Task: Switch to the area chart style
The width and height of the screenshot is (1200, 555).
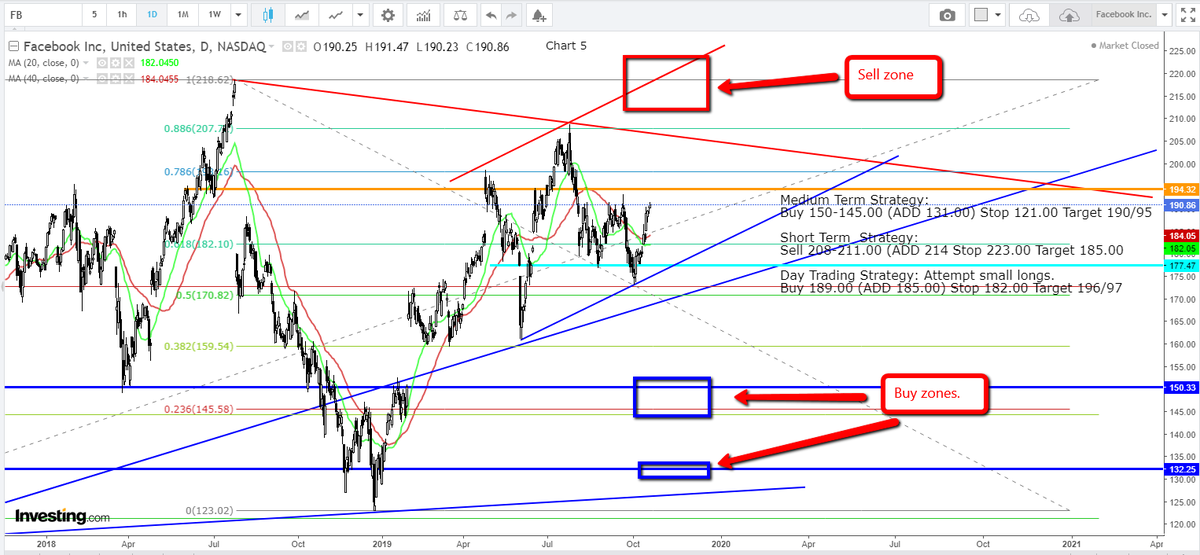Action: pos(304,15)
